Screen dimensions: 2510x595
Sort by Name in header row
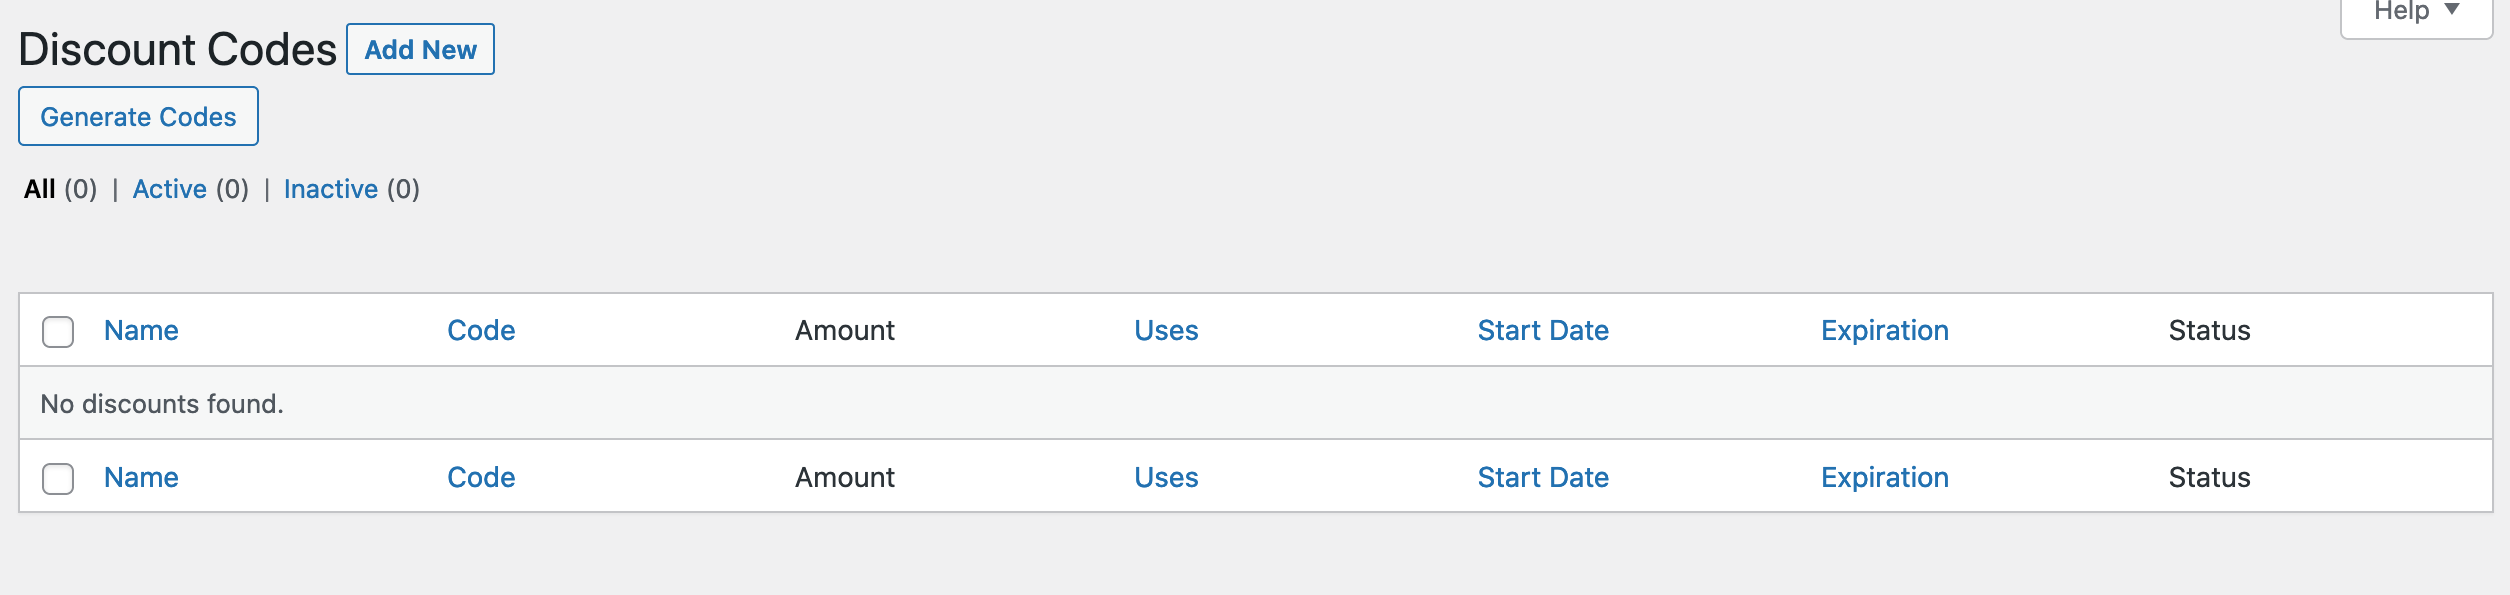pyautogui.click(x=141, y=331)
